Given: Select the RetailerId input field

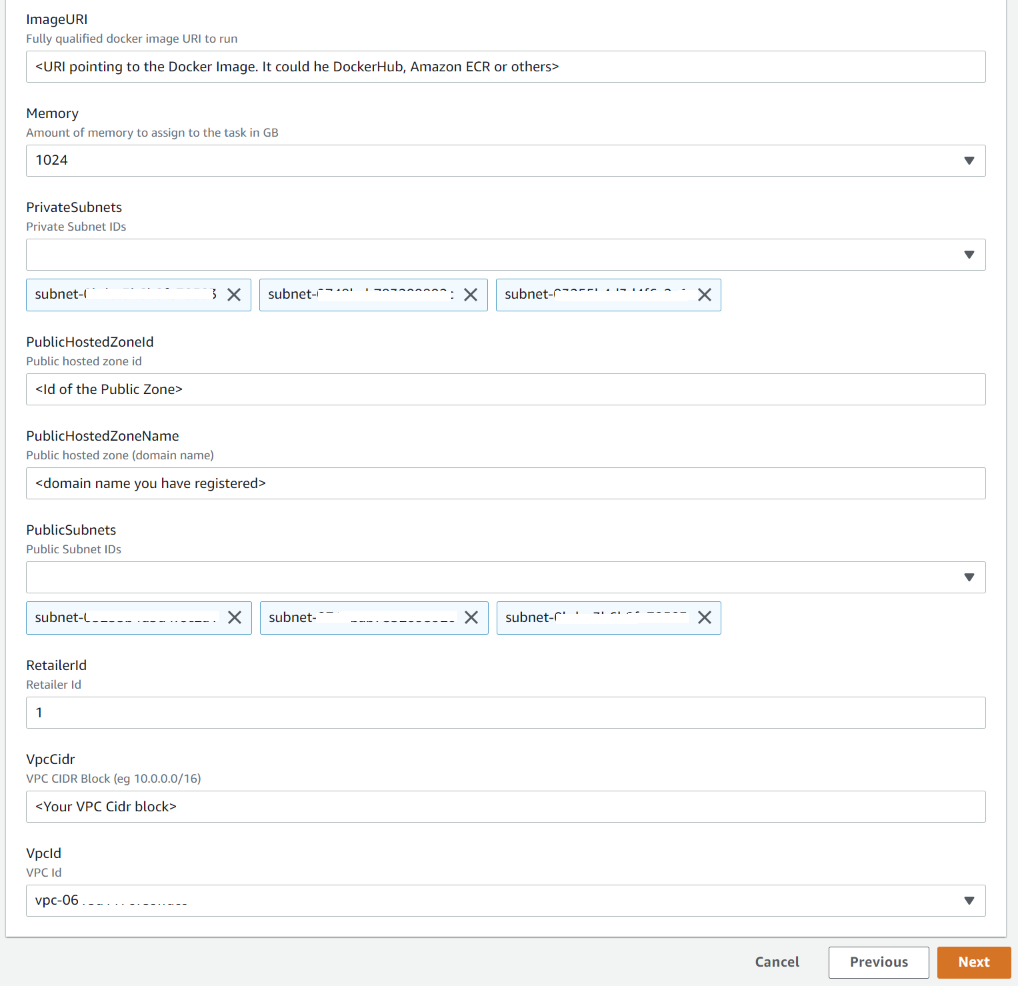Looking at the screenshot, I should [505, 713].
